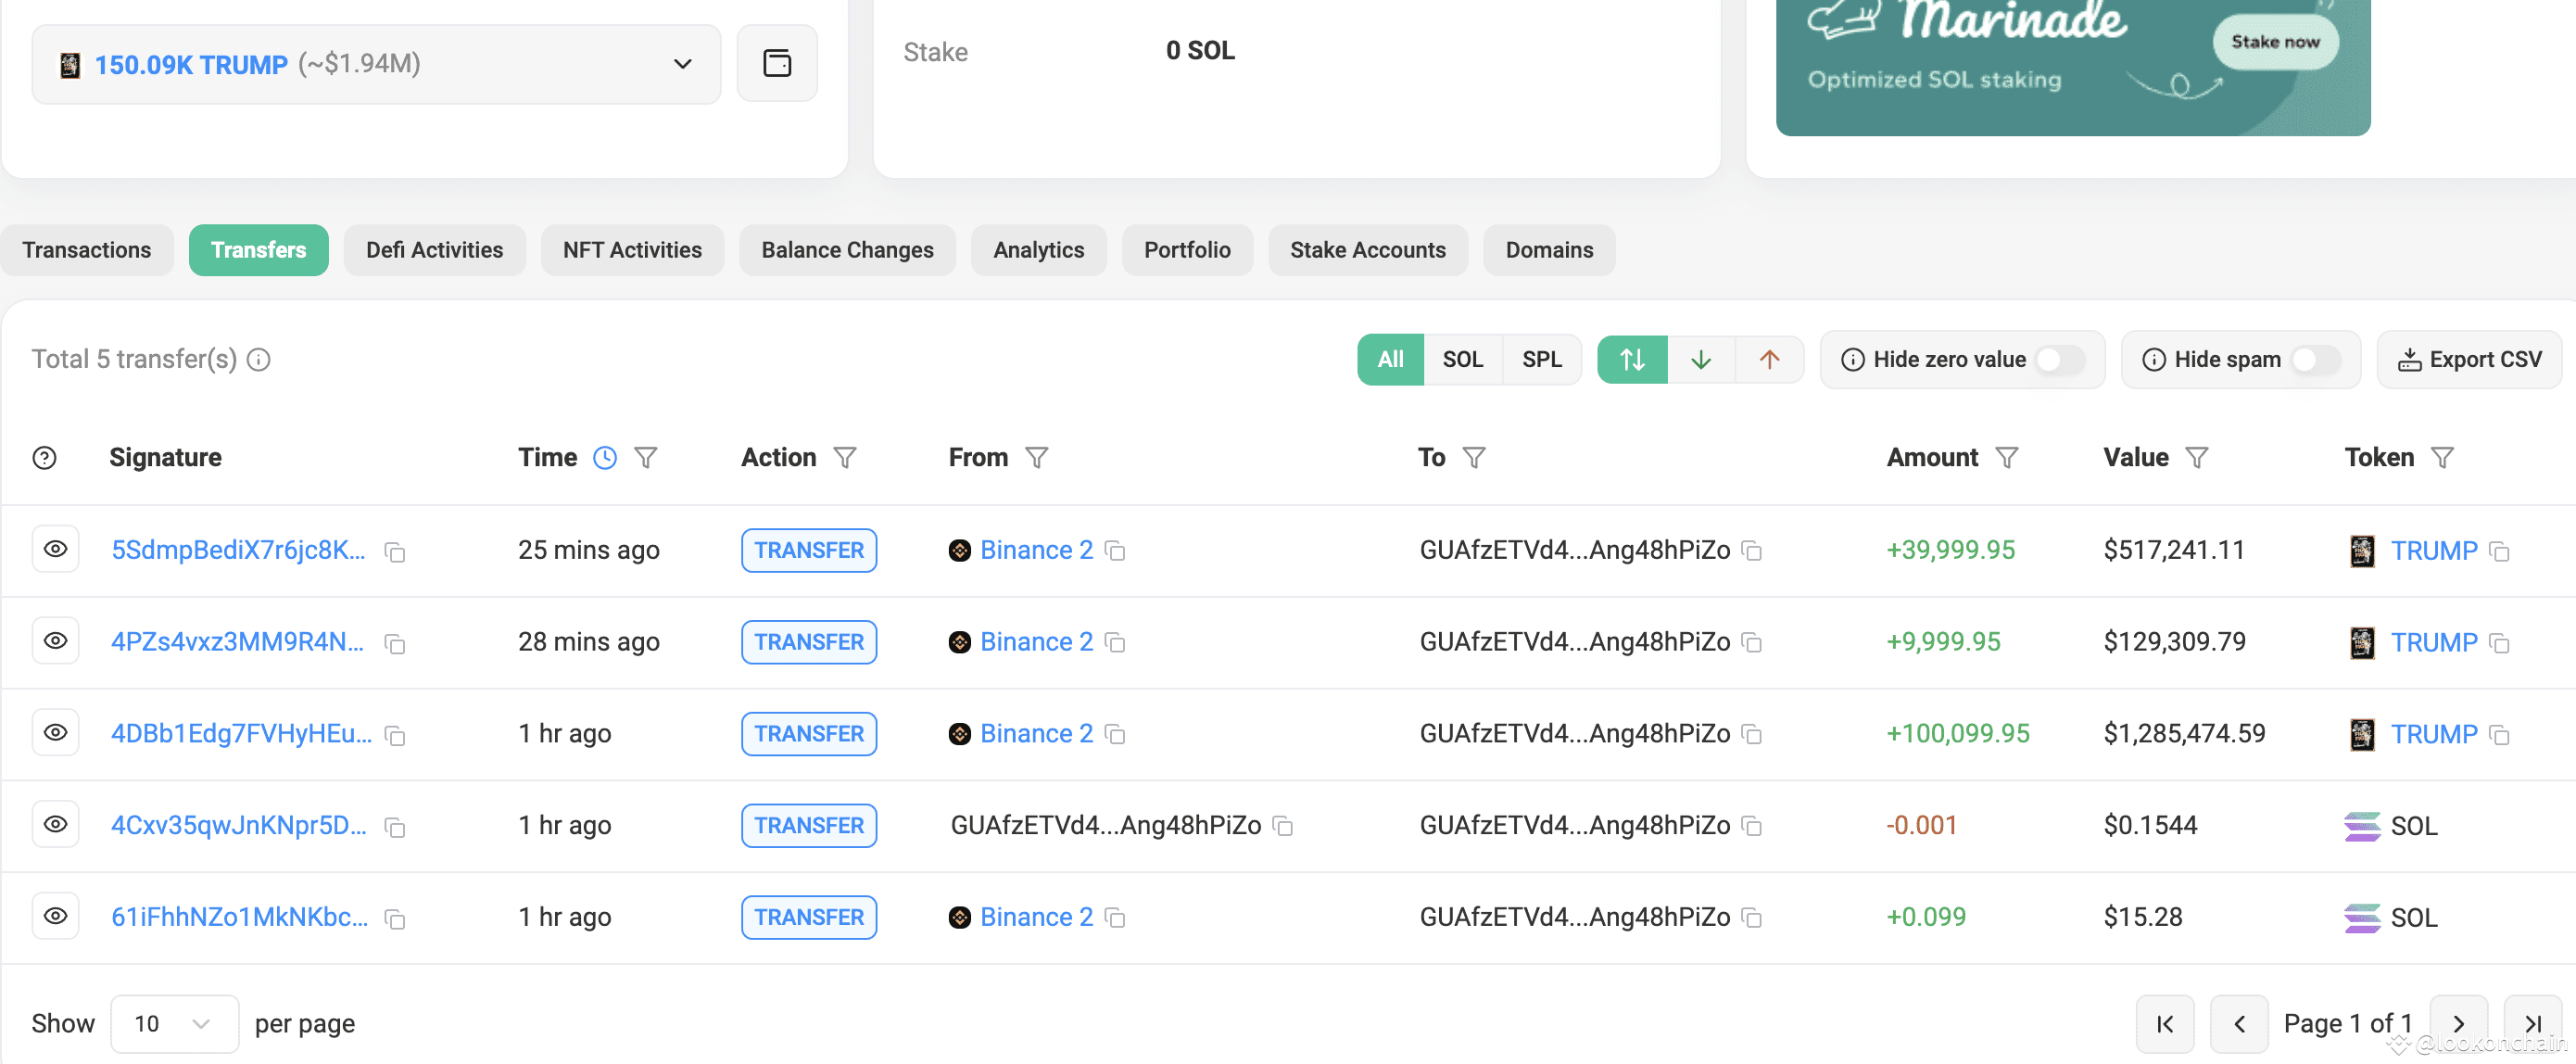Click eye icon for the 4DBb1Edg7FVHyHEu row

[x=56, y=733]
